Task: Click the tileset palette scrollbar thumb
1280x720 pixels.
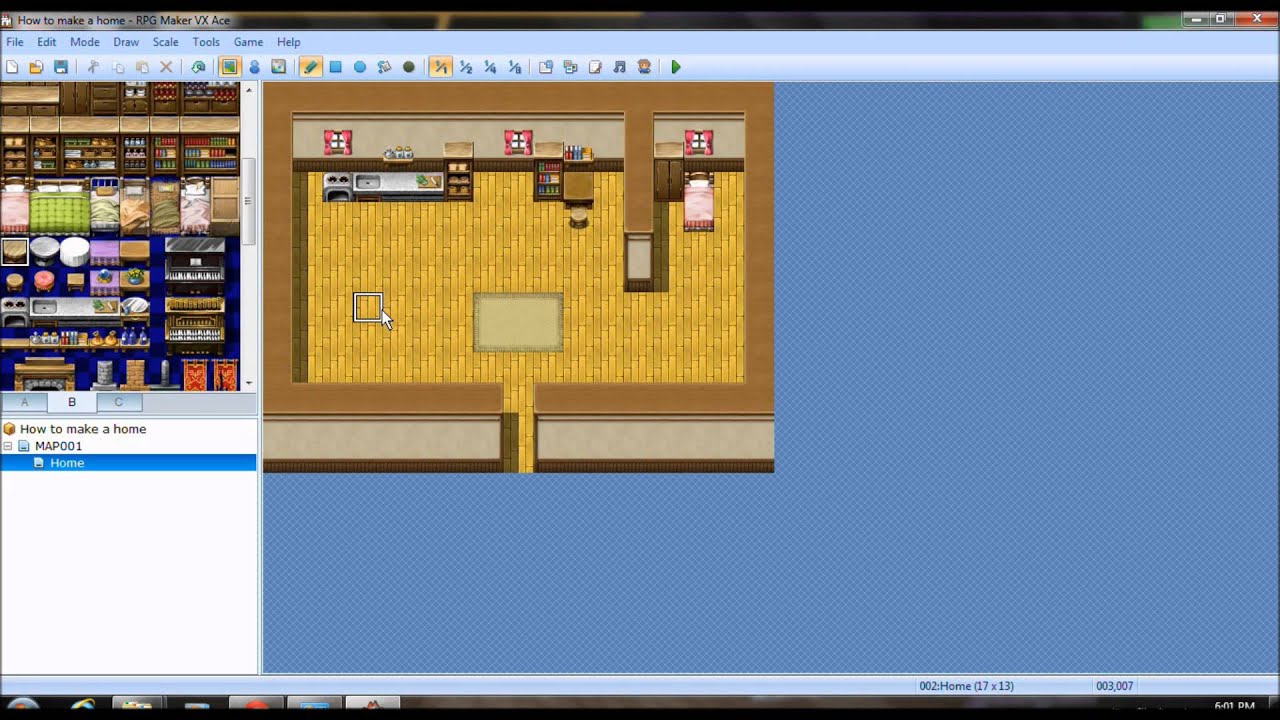Action: [248, 200]
